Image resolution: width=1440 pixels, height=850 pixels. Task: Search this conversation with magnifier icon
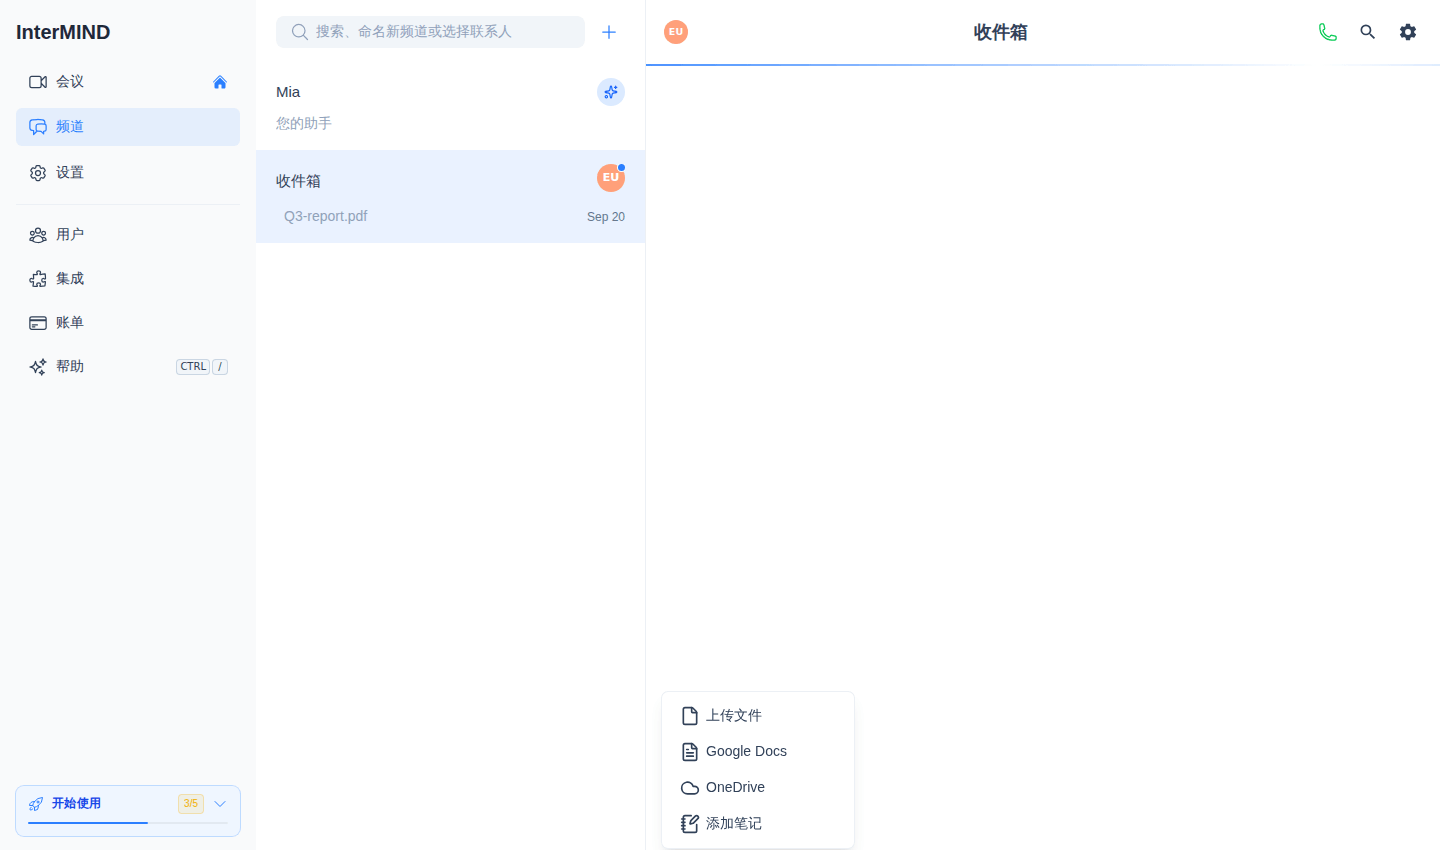1368,32
